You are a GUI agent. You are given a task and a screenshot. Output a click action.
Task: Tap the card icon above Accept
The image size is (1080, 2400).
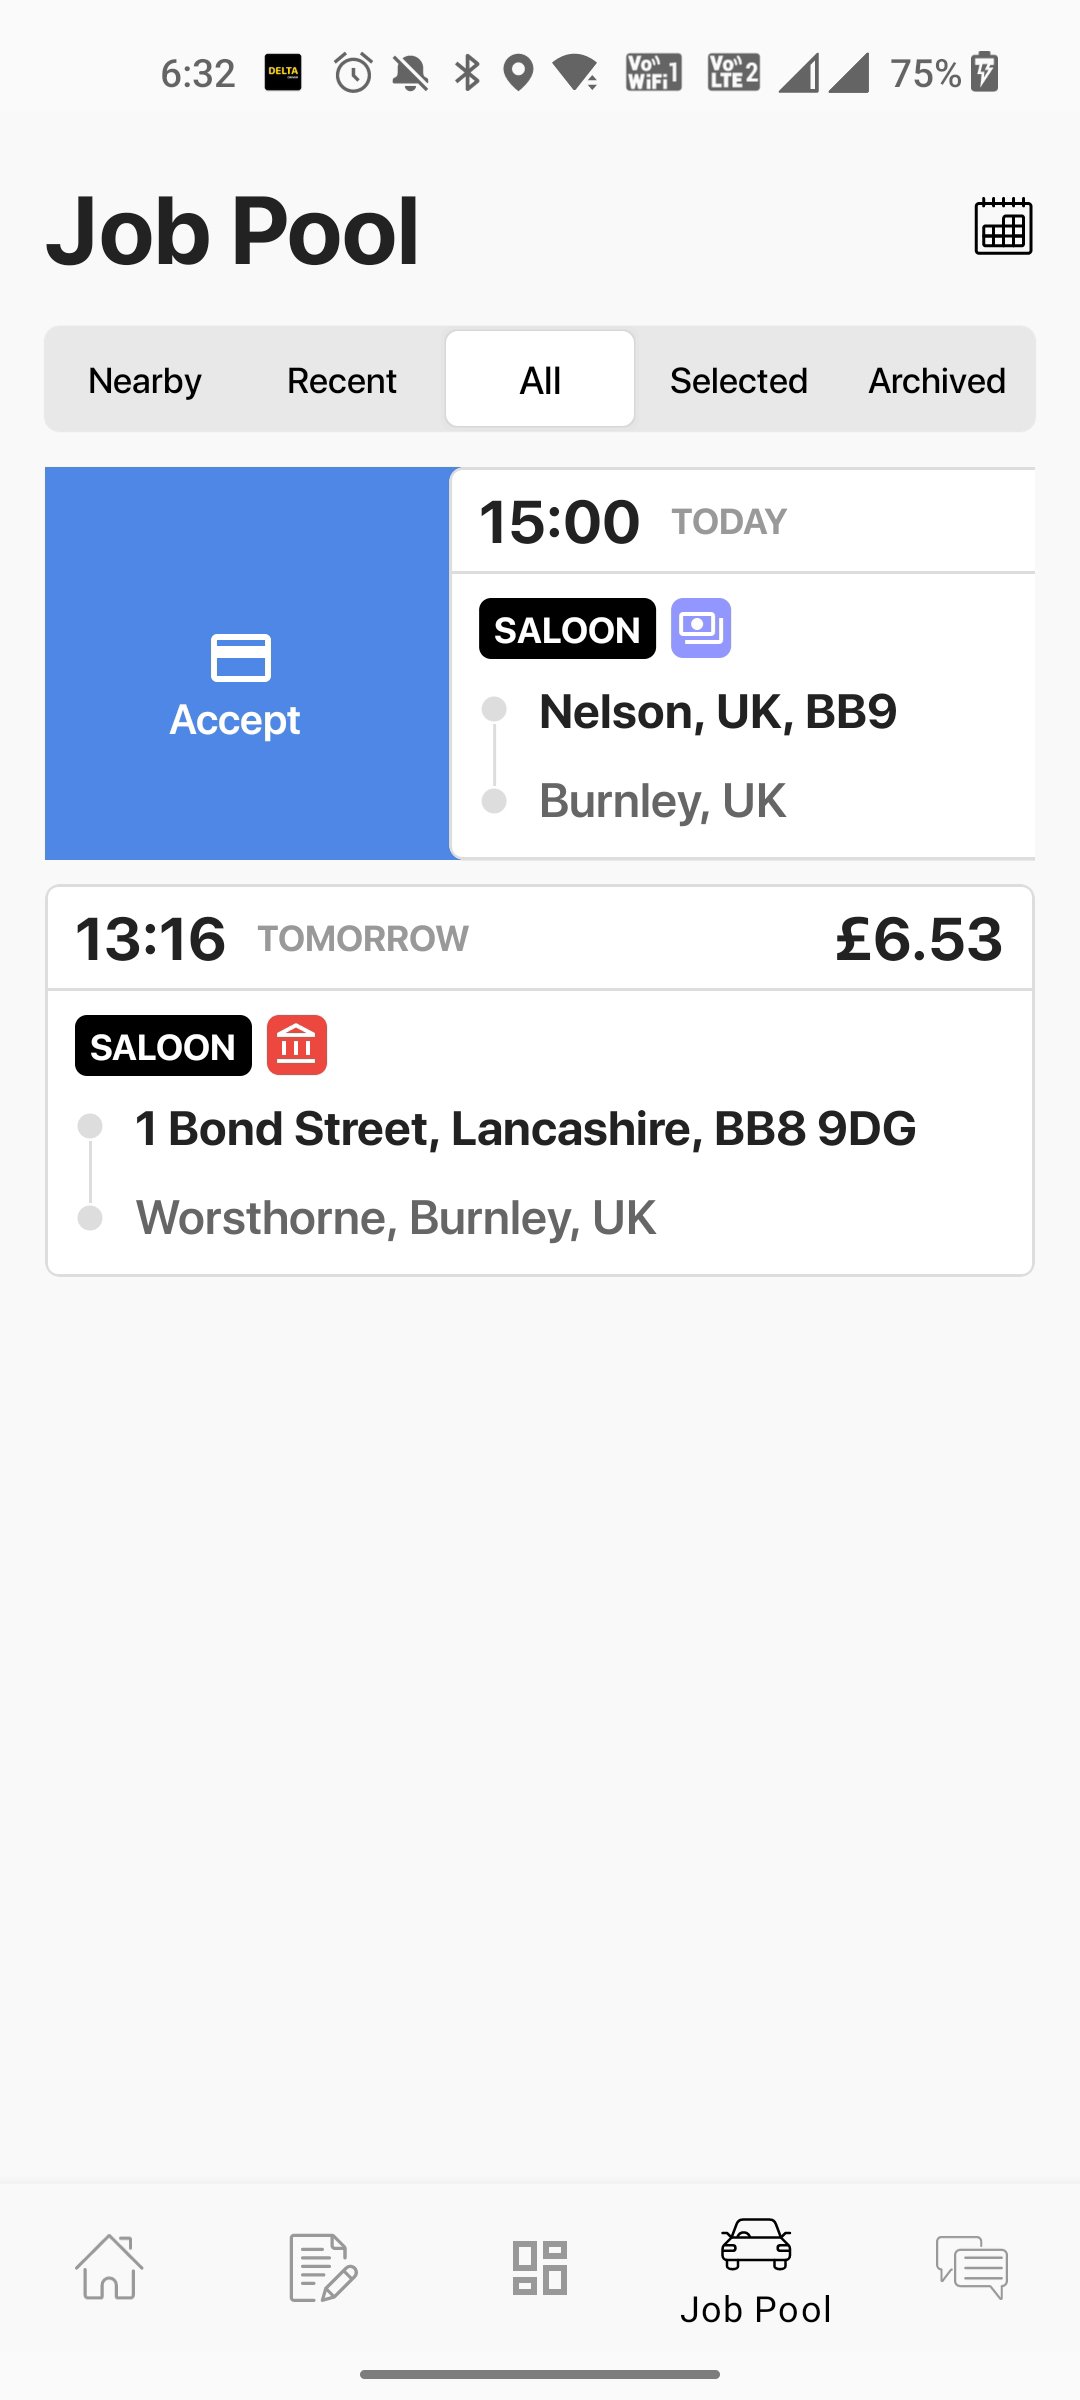pos(240,658)
